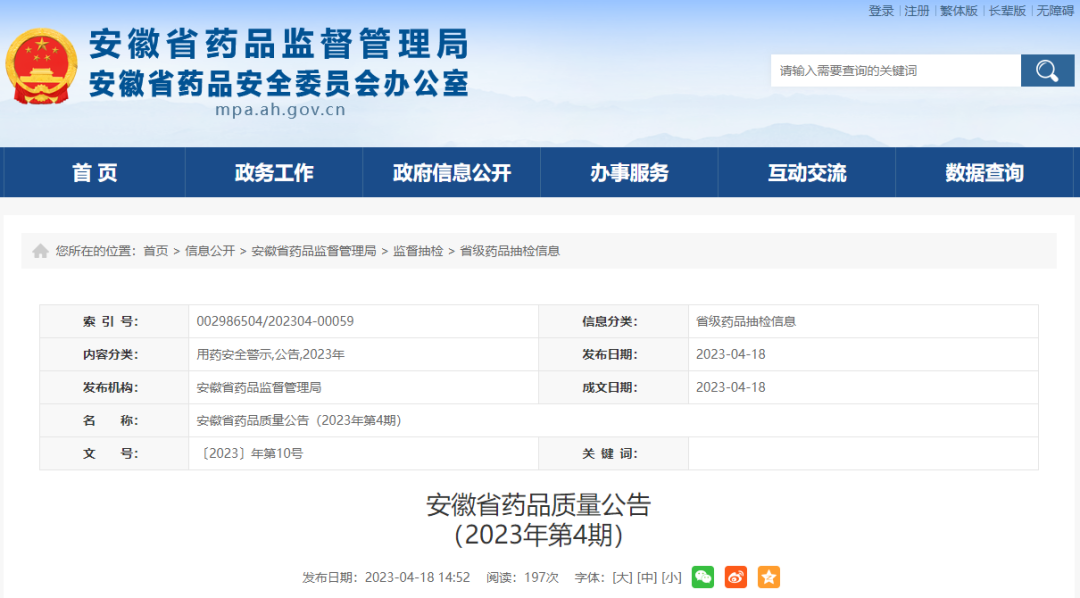Click the breadcrumb home icon
The height and width of the screenshot is (598, 1080).
(x=40, y=251)
